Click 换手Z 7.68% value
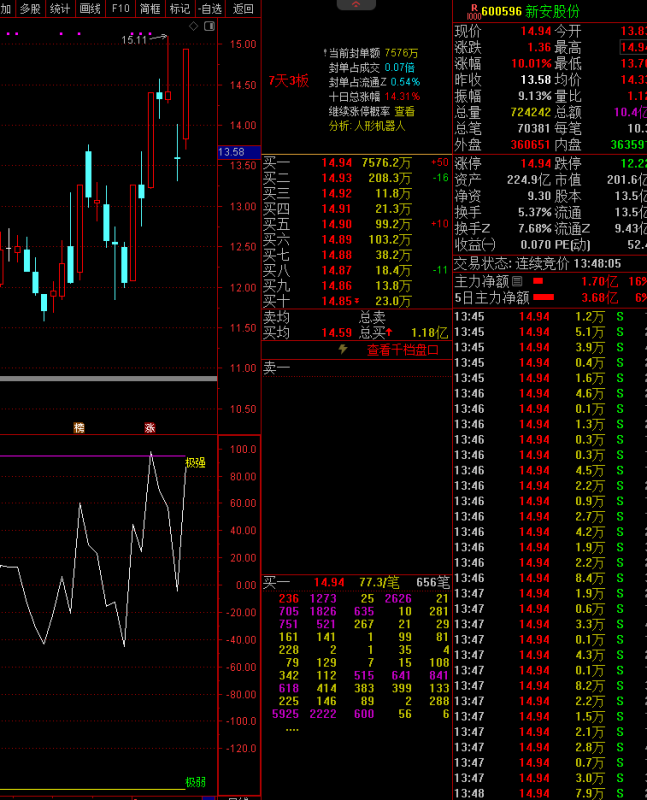647x800 pixels. point(535,228)
